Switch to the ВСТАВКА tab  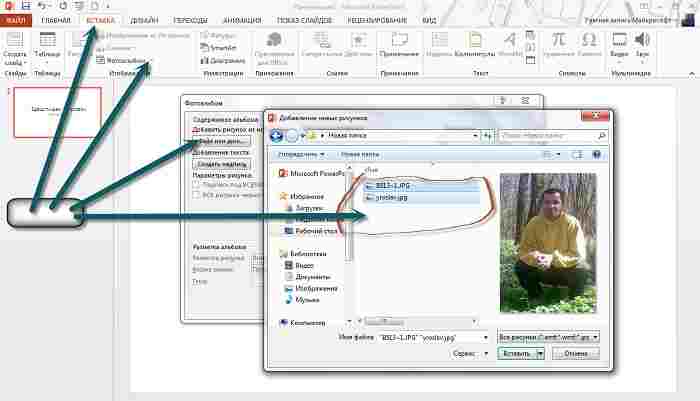pyautogui.click(x=100, y=21)
